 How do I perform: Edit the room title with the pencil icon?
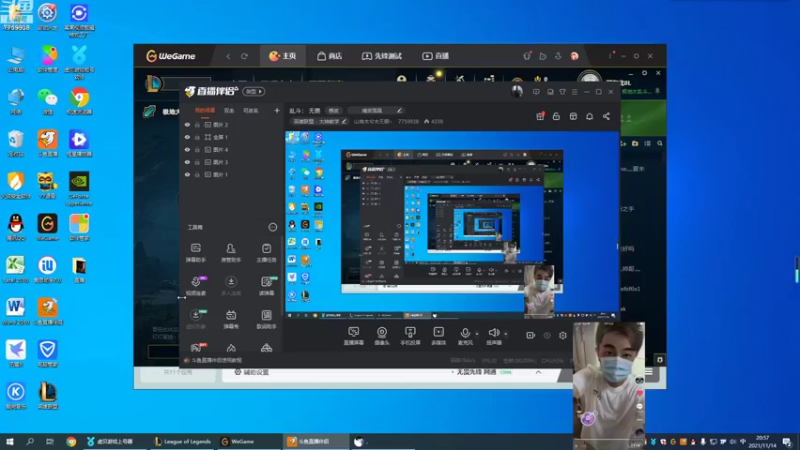(x=399, y=110)
